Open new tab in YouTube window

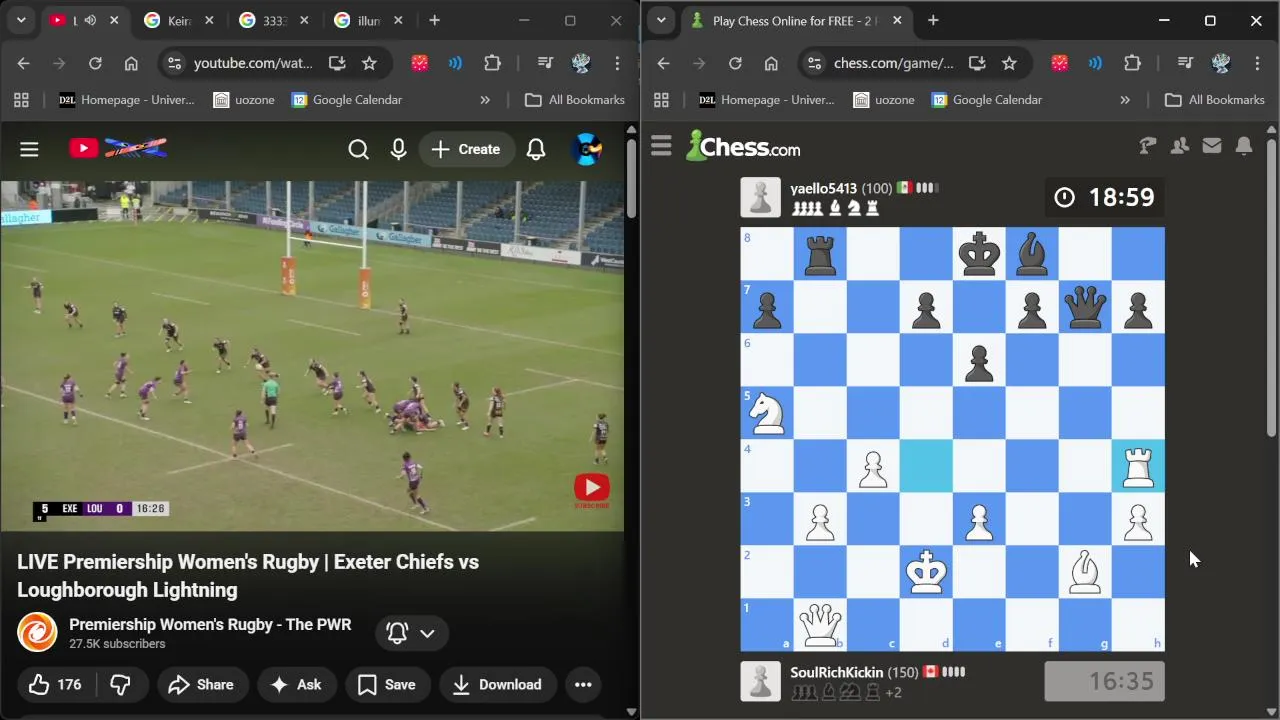pyautogui.click(x=434, y=20)
